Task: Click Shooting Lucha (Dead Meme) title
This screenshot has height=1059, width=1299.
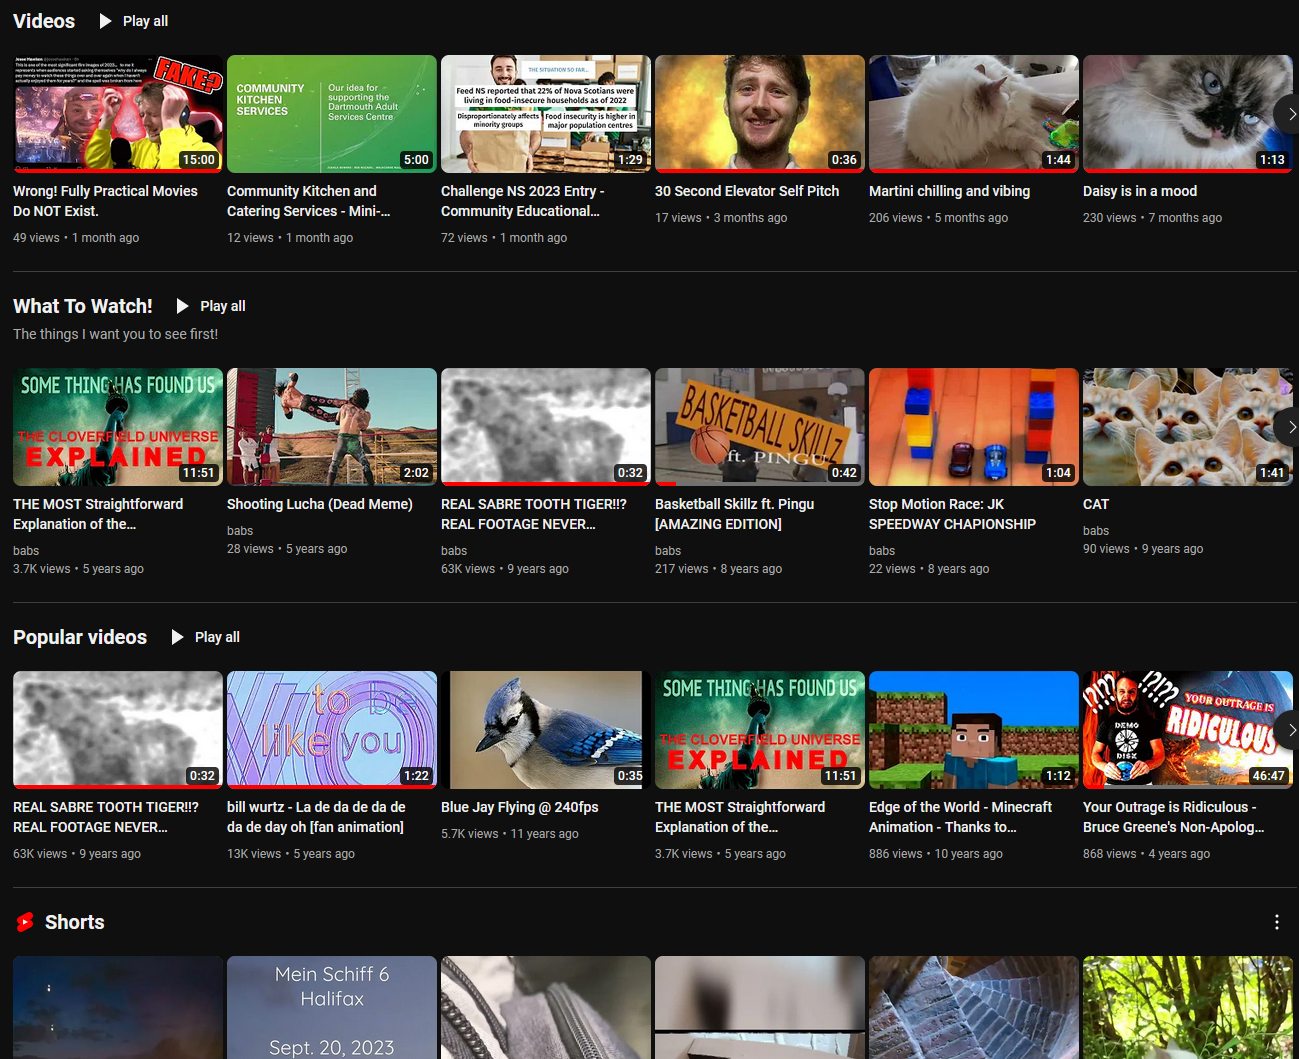Action: (x=320, y=504)
